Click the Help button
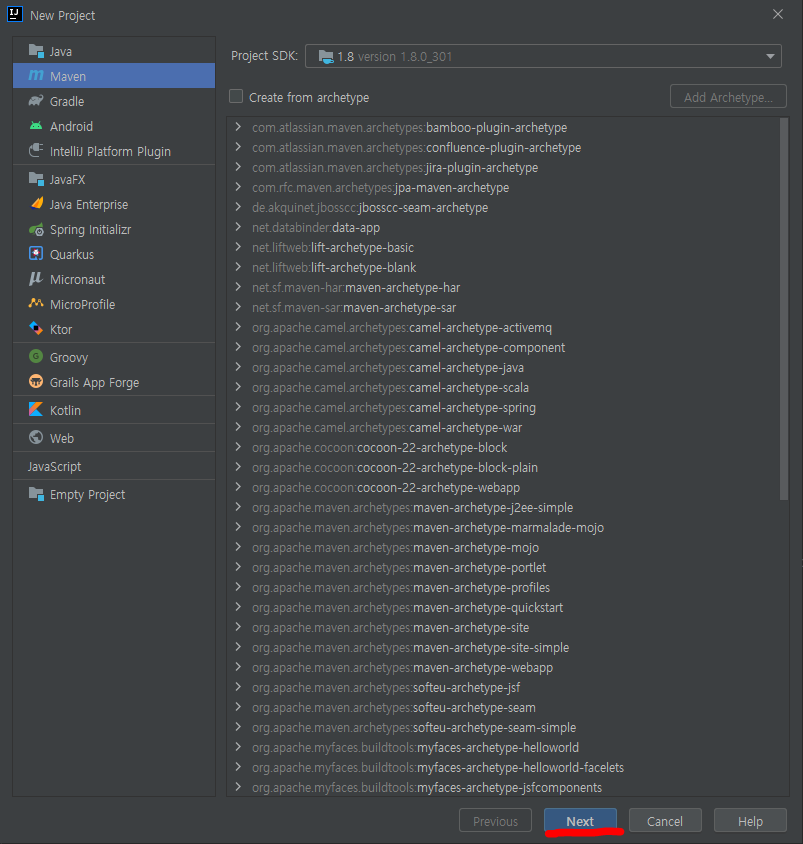 (x=750, y=821)
